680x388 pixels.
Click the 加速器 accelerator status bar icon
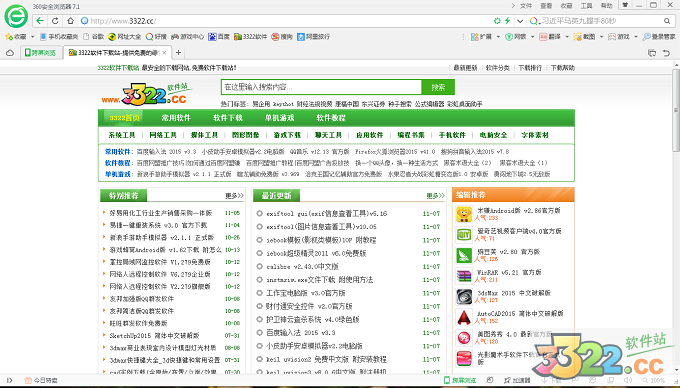pos(517,380)
